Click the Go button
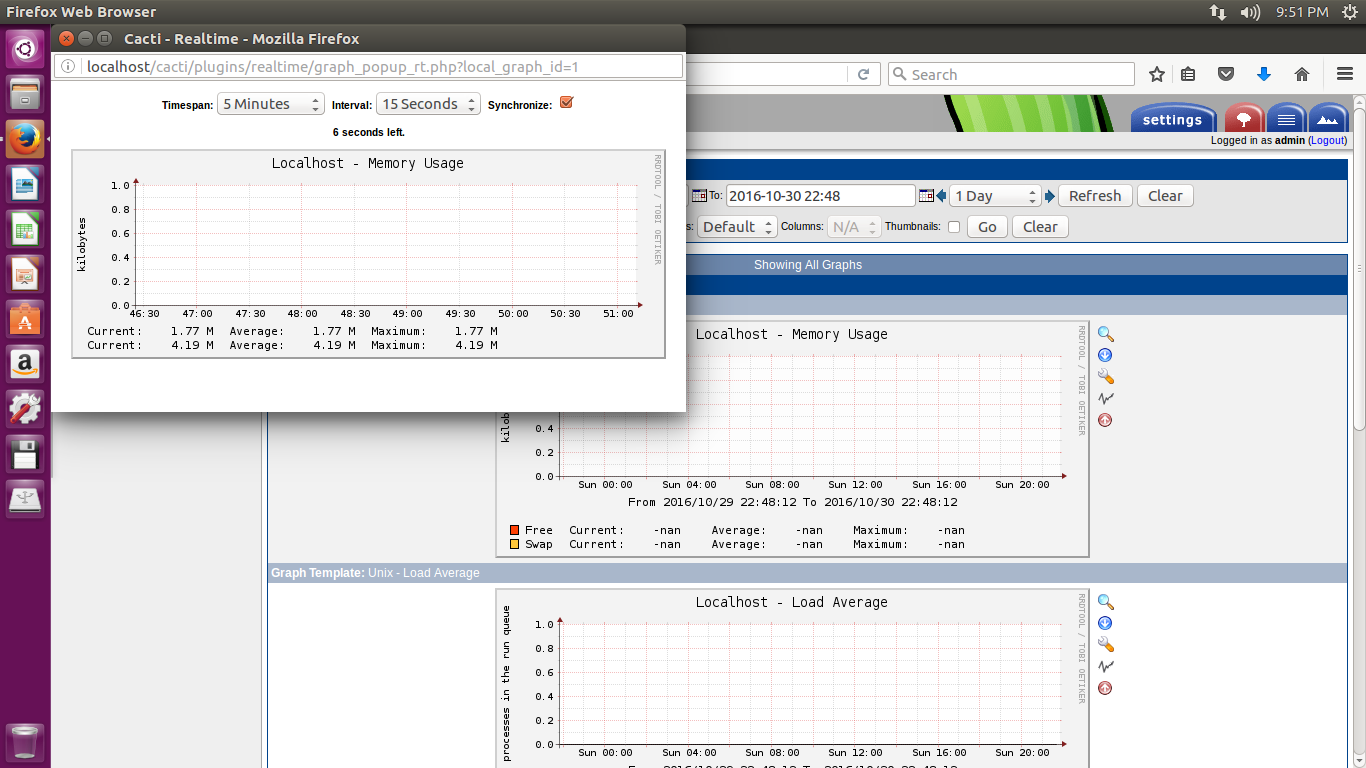The height and width of the screenshot is (768, 1366). pos(987,227)
